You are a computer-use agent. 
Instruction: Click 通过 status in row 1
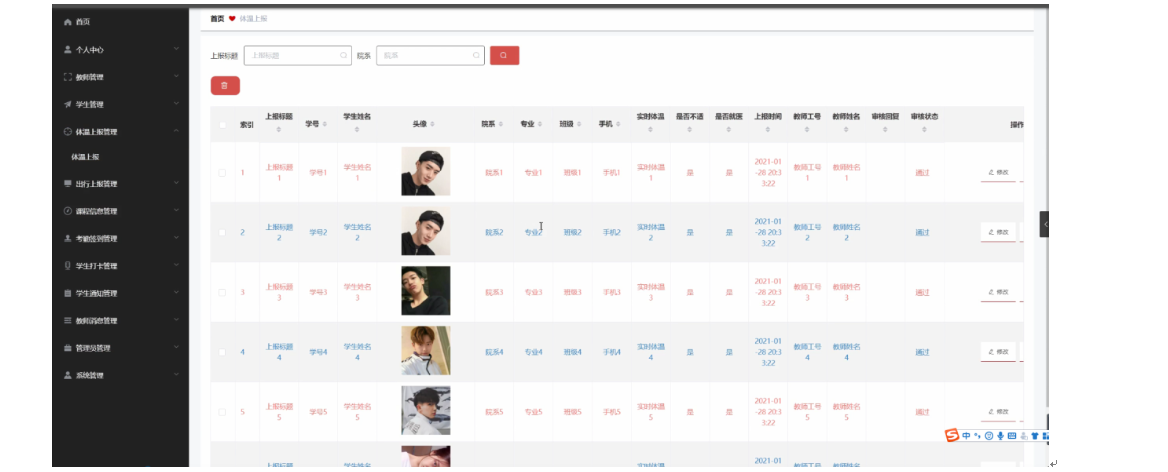[x=922, y=173]
